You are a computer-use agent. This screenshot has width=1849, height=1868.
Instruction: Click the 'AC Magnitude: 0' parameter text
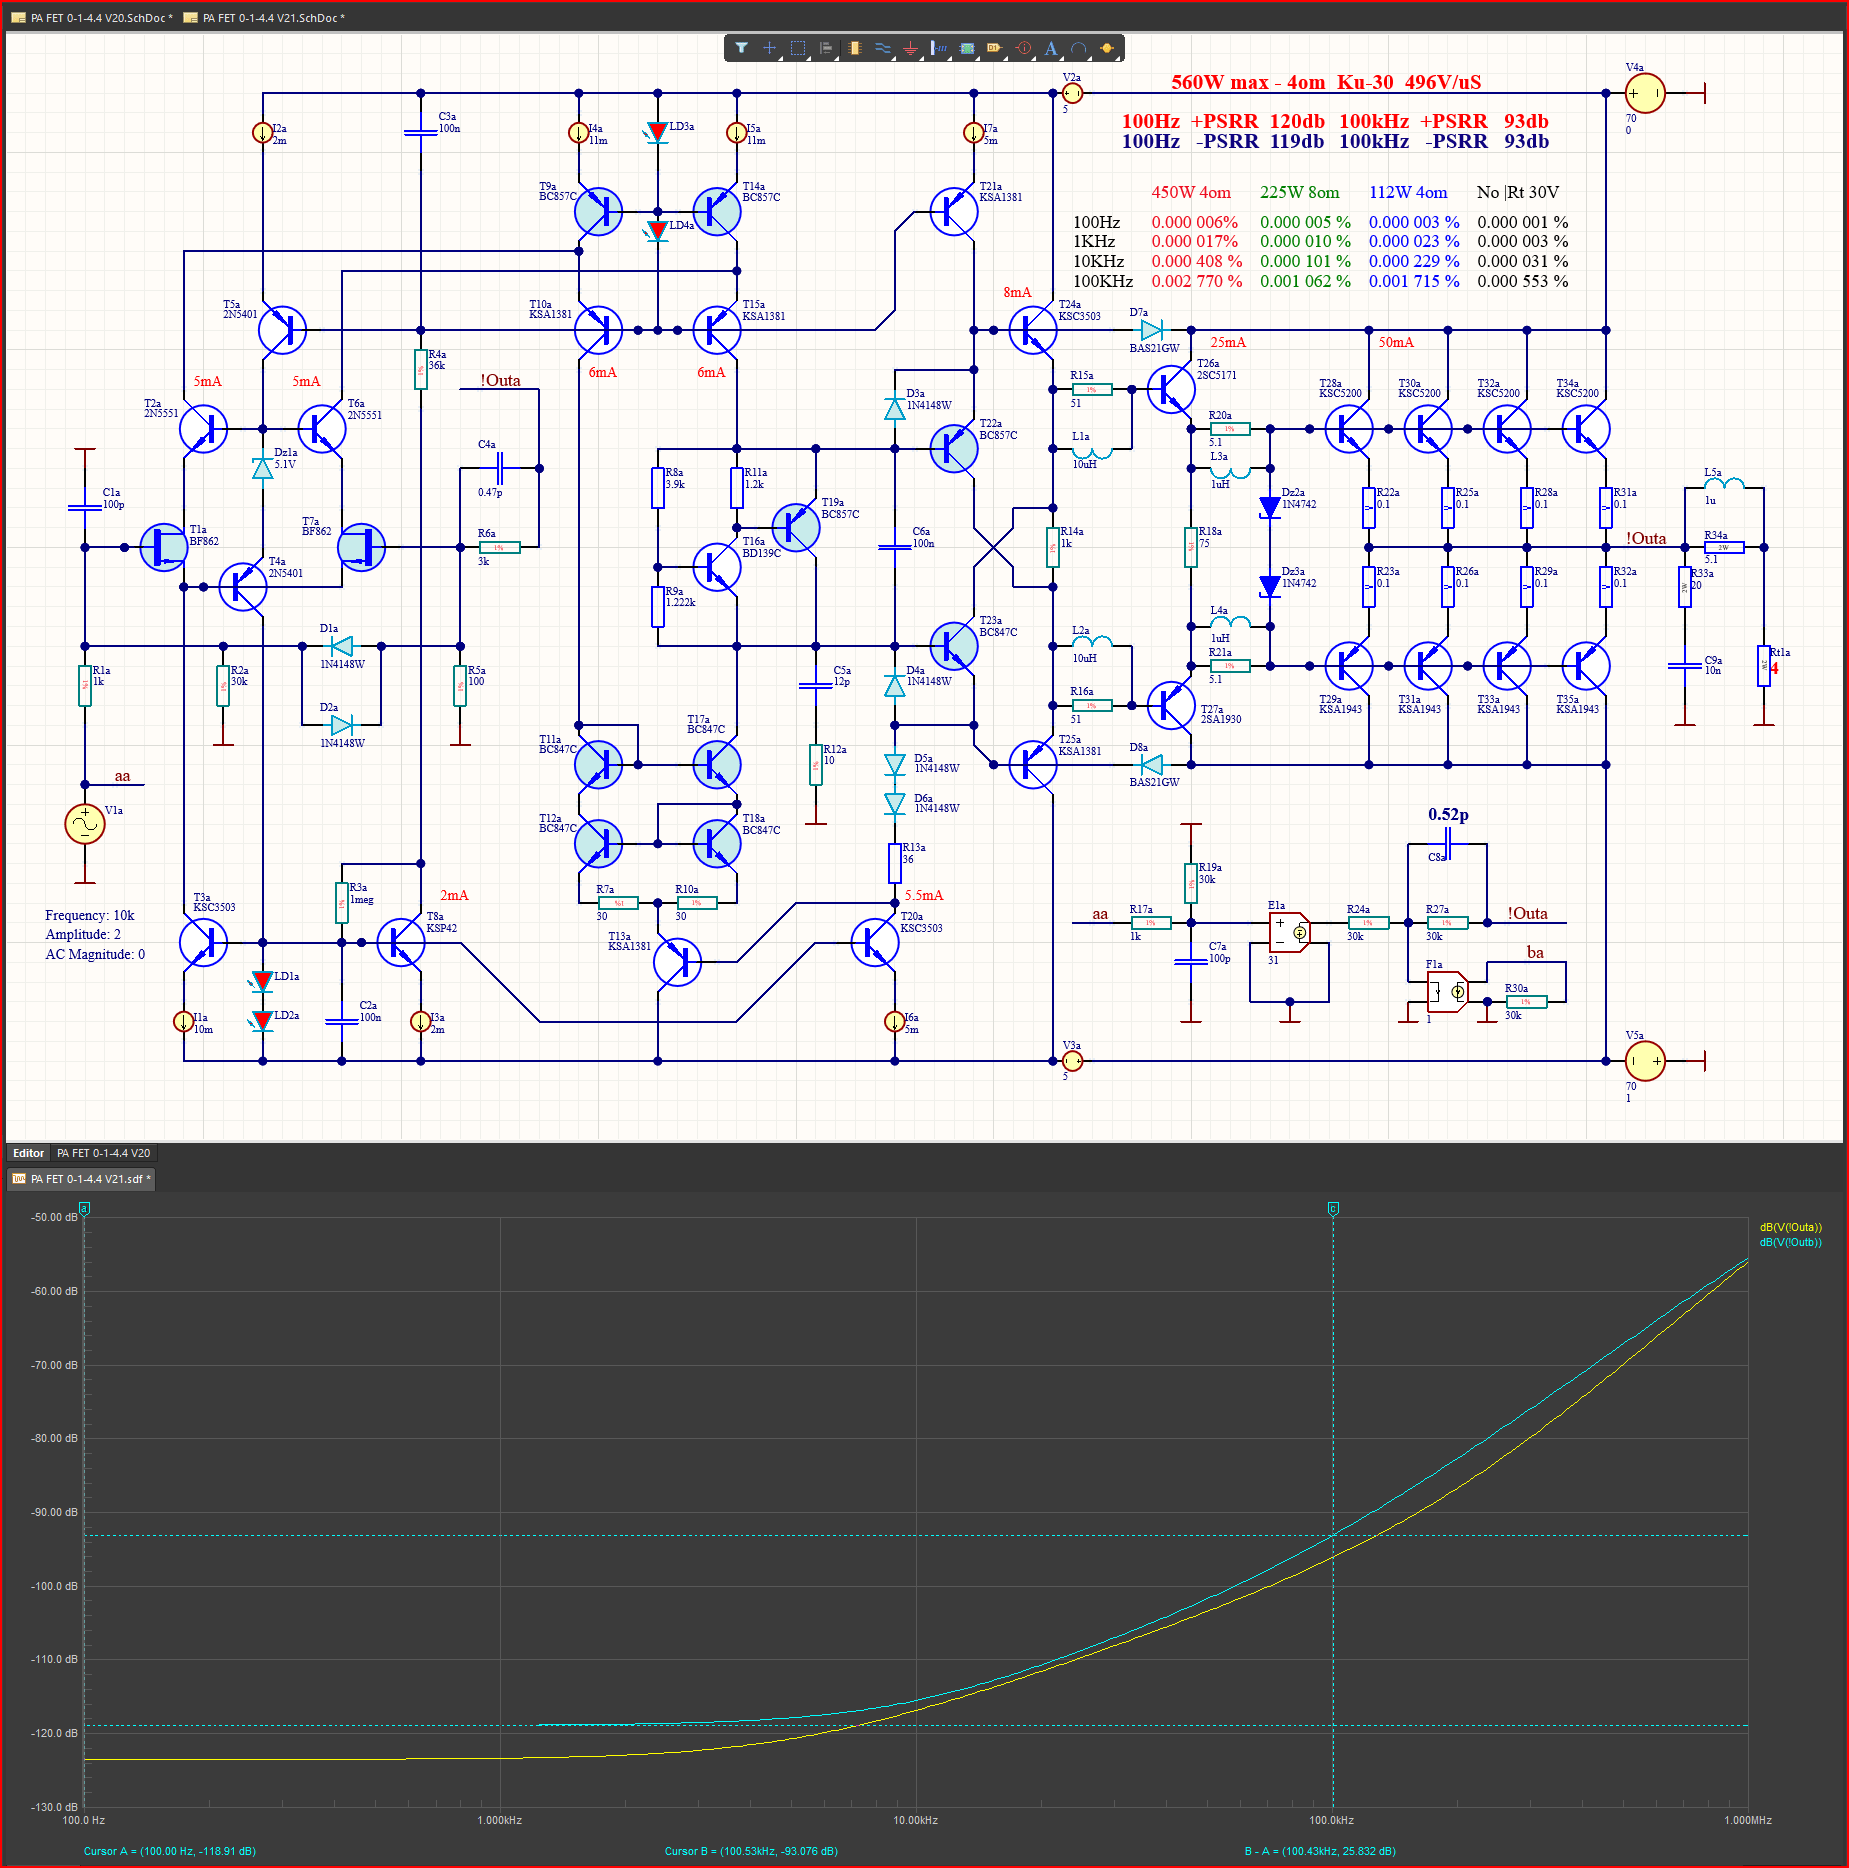tap(95, 954)
